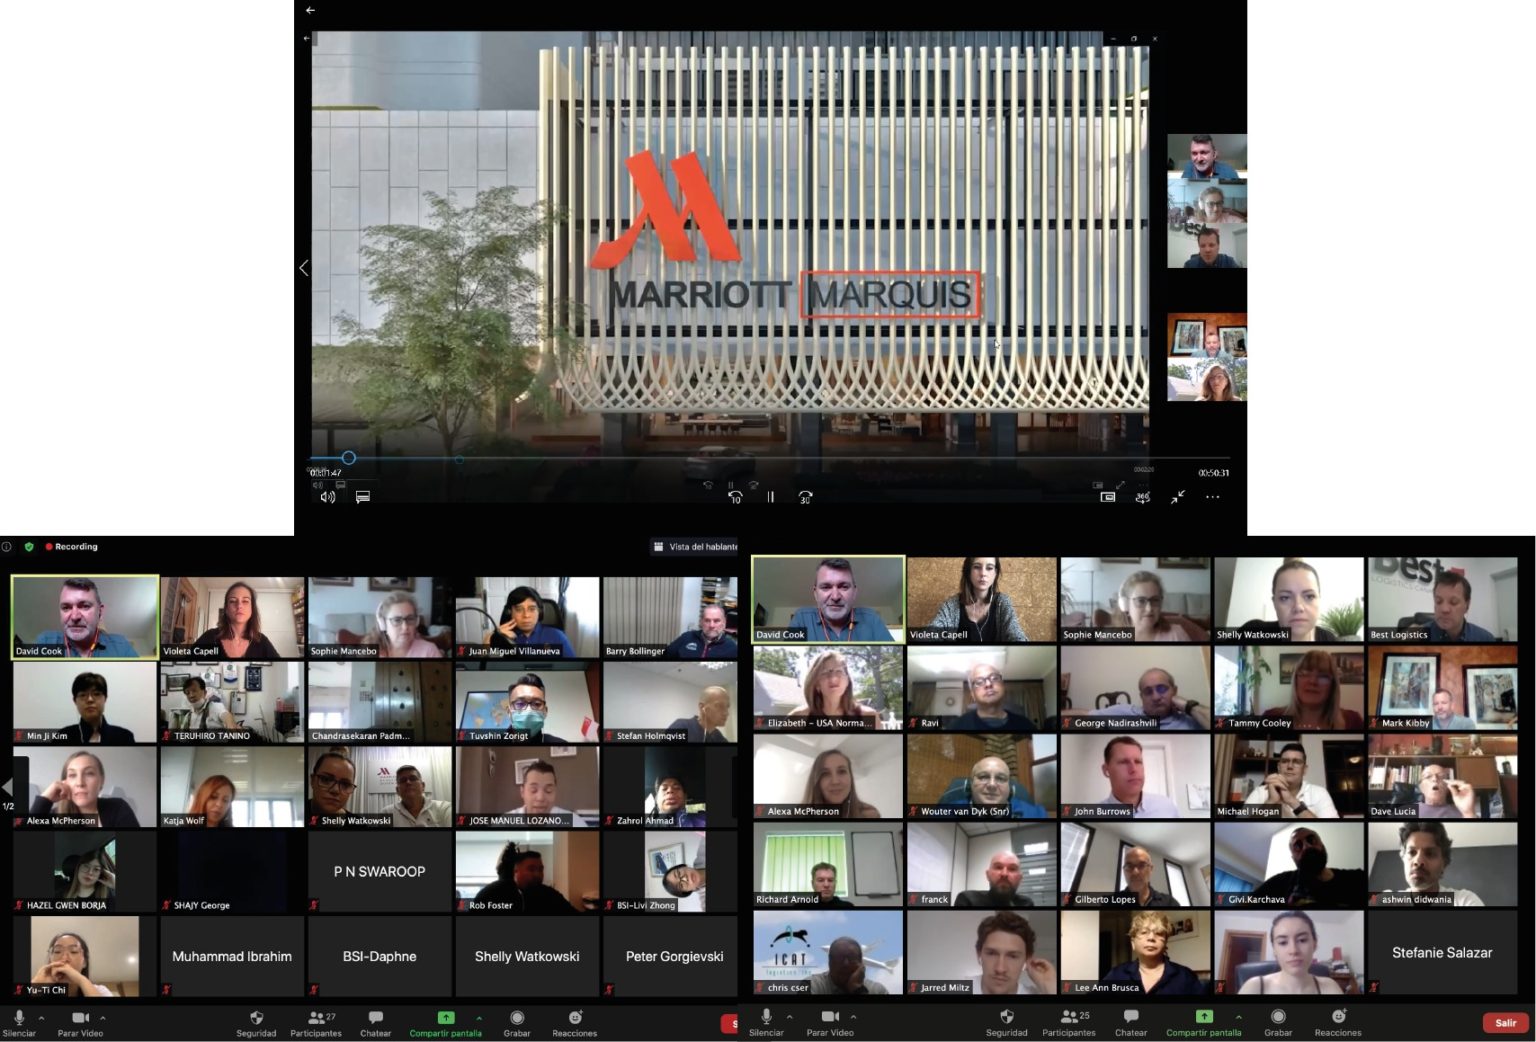Image resolution: width=1536 pixels, height=1042 pixels.
Task: Open Participantes (27) list in left Zoom window
Action: (316, 1023)
